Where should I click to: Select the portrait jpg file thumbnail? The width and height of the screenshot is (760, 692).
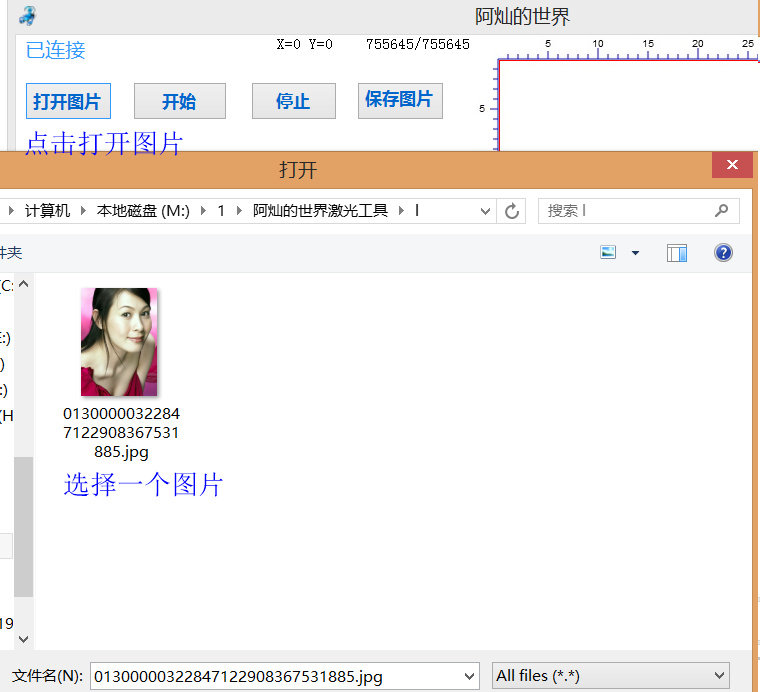click(119, 342)
